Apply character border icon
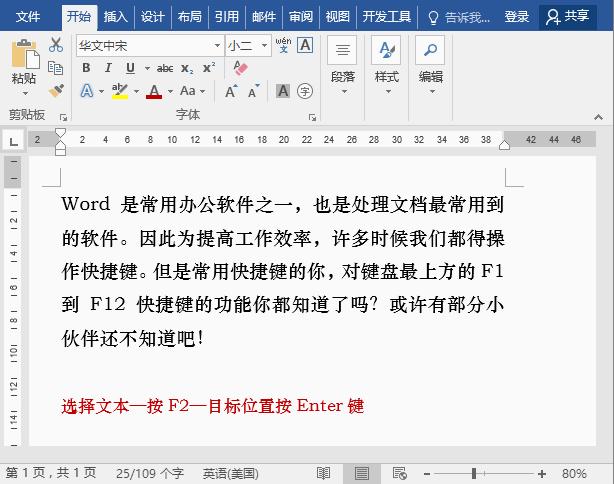This screenshot has width=614, height=484. [x=305, y=45]
